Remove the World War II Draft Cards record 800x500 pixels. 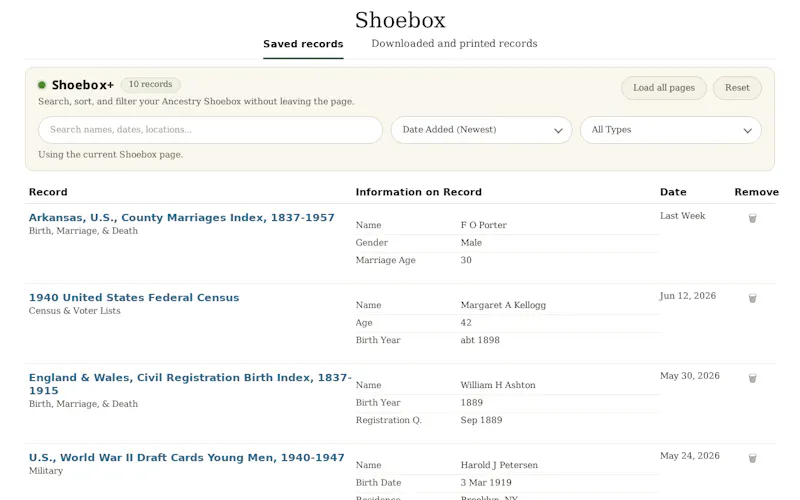(752, 459)
